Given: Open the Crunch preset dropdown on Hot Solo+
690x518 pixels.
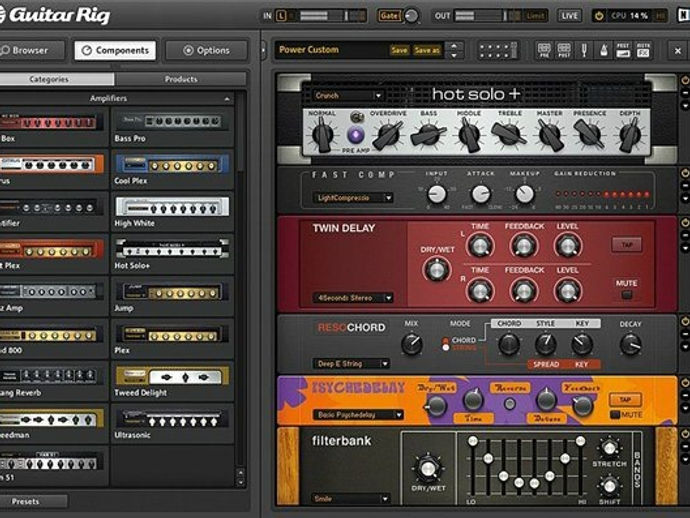Looking at the screenshot, I should click(348, 95).
